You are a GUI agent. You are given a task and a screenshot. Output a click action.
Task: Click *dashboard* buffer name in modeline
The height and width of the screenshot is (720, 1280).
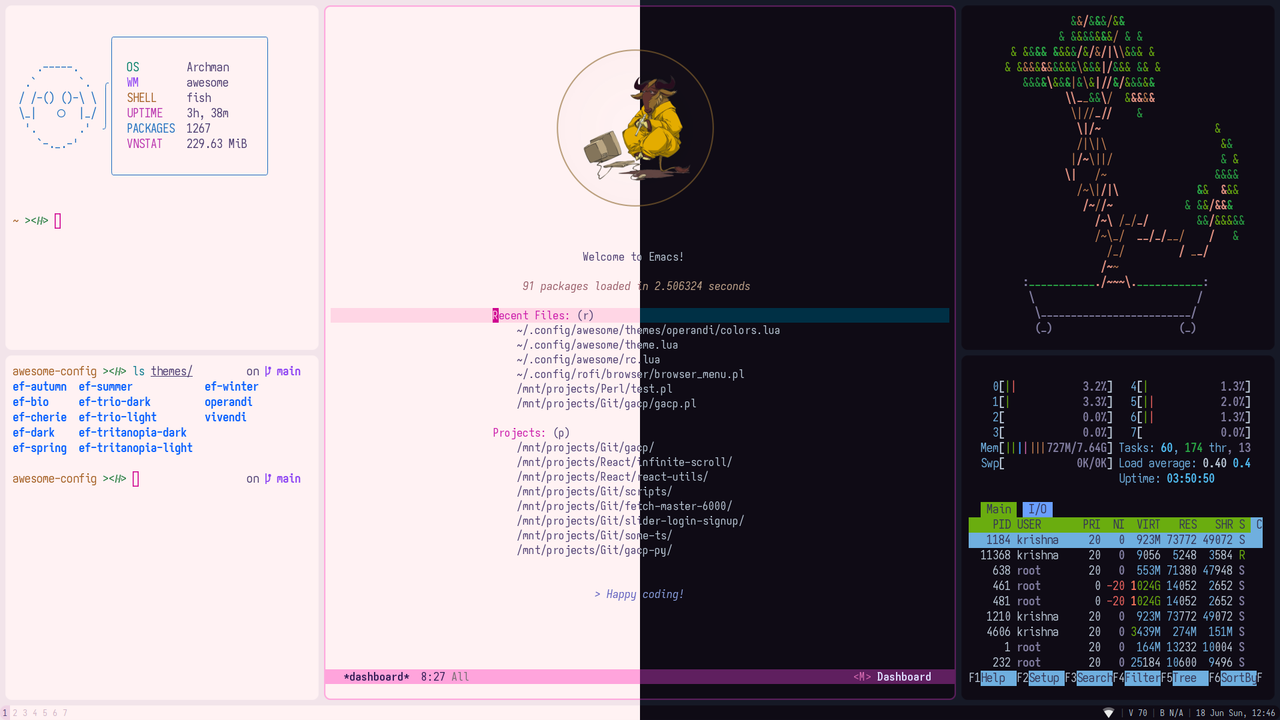[376, 677]
